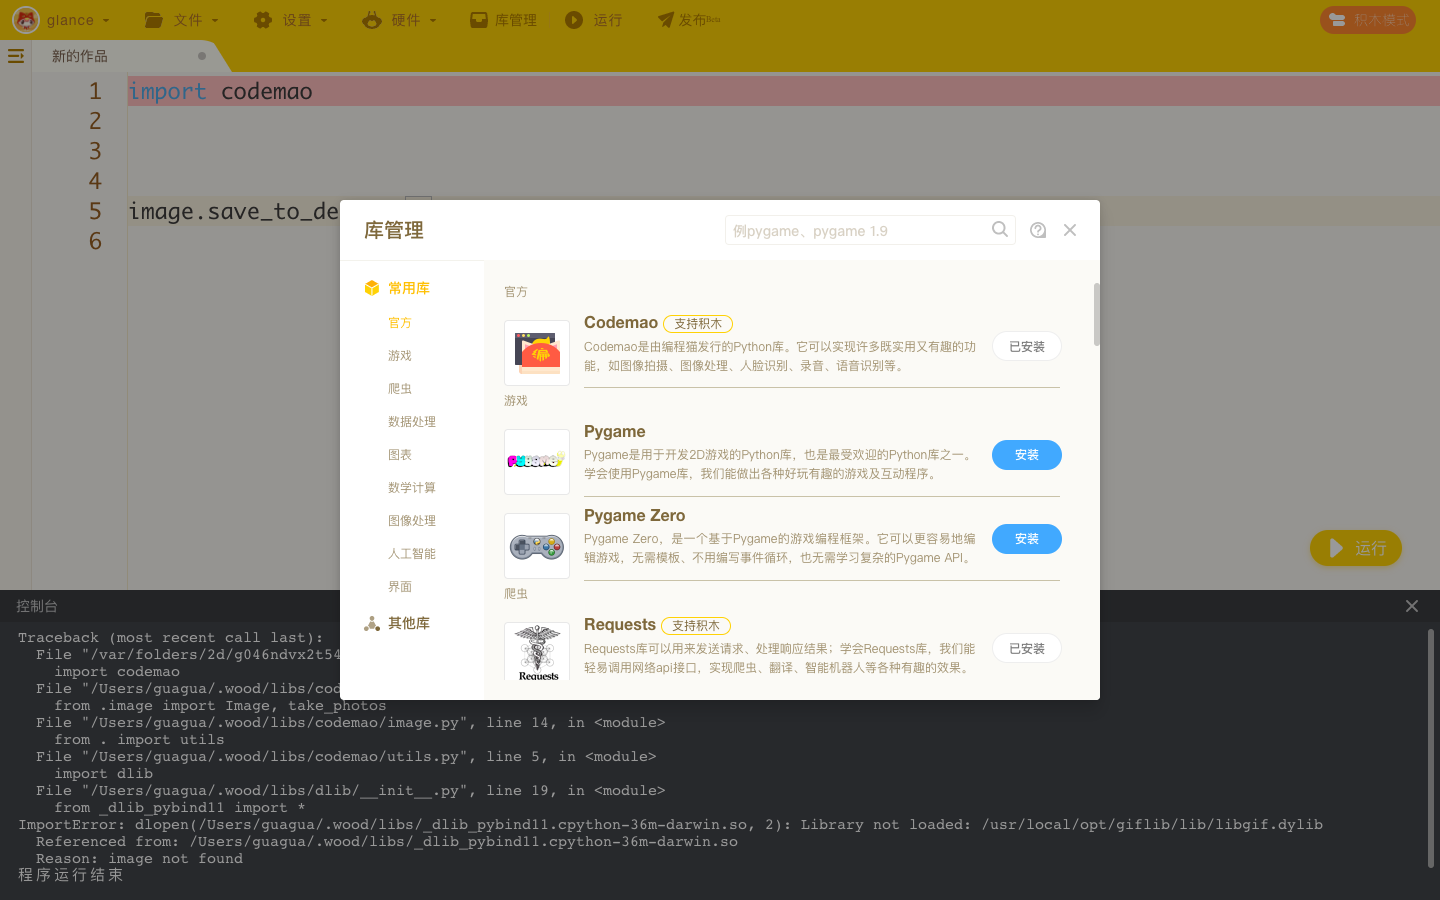The image size is (1440, 900).
Task: Open the 文件 menu
Action: click(181, 20)
